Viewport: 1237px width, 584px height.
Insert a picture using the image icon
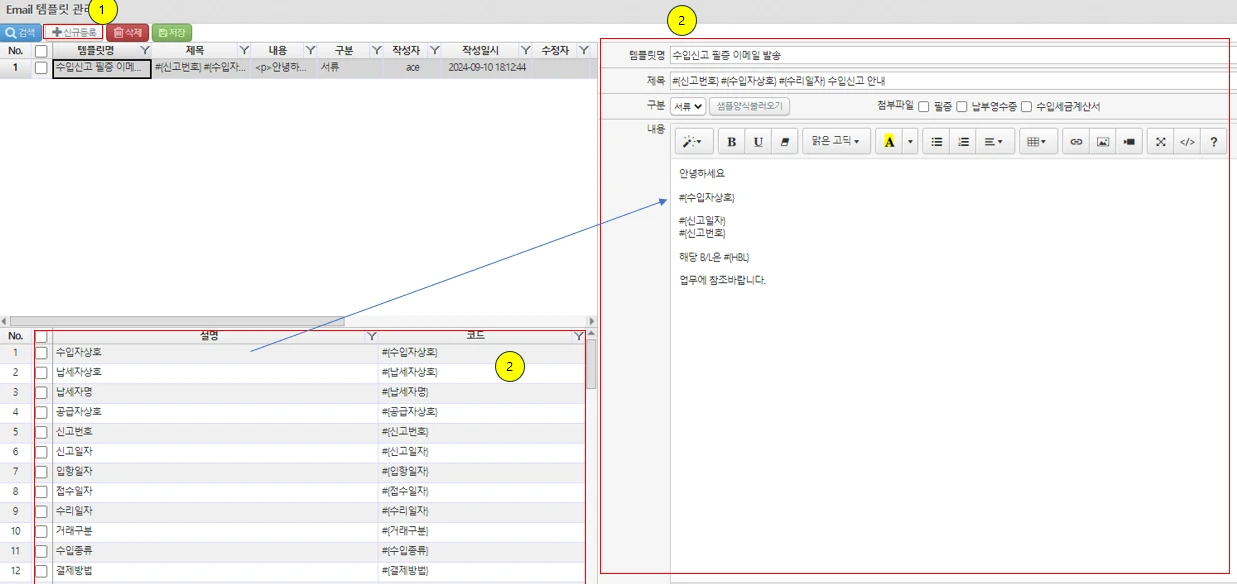coord(1102,142)
